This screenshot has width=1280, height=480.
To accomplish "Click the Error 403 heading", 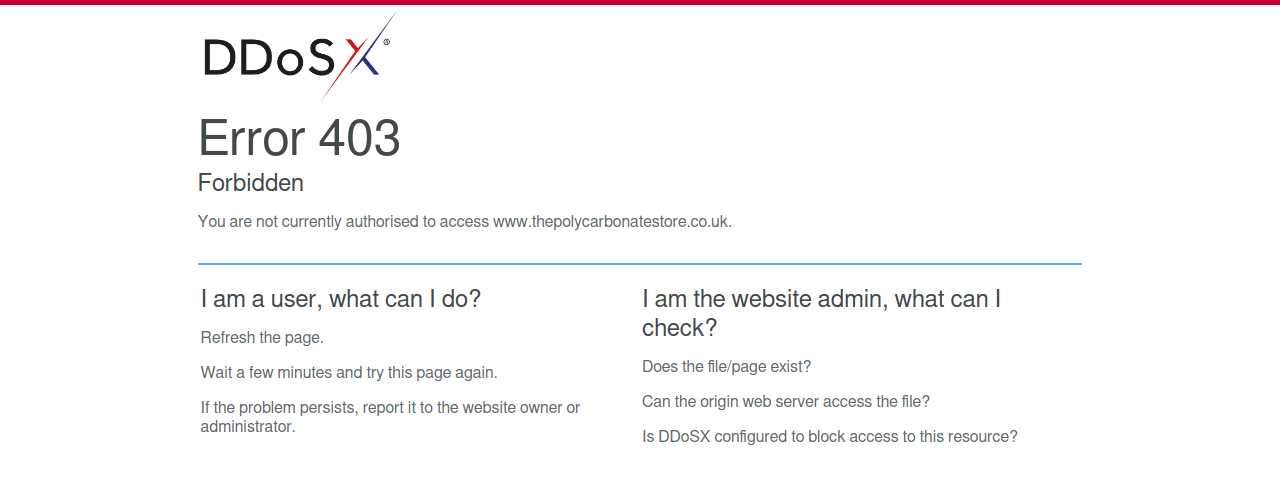I will tap(299, 138).
